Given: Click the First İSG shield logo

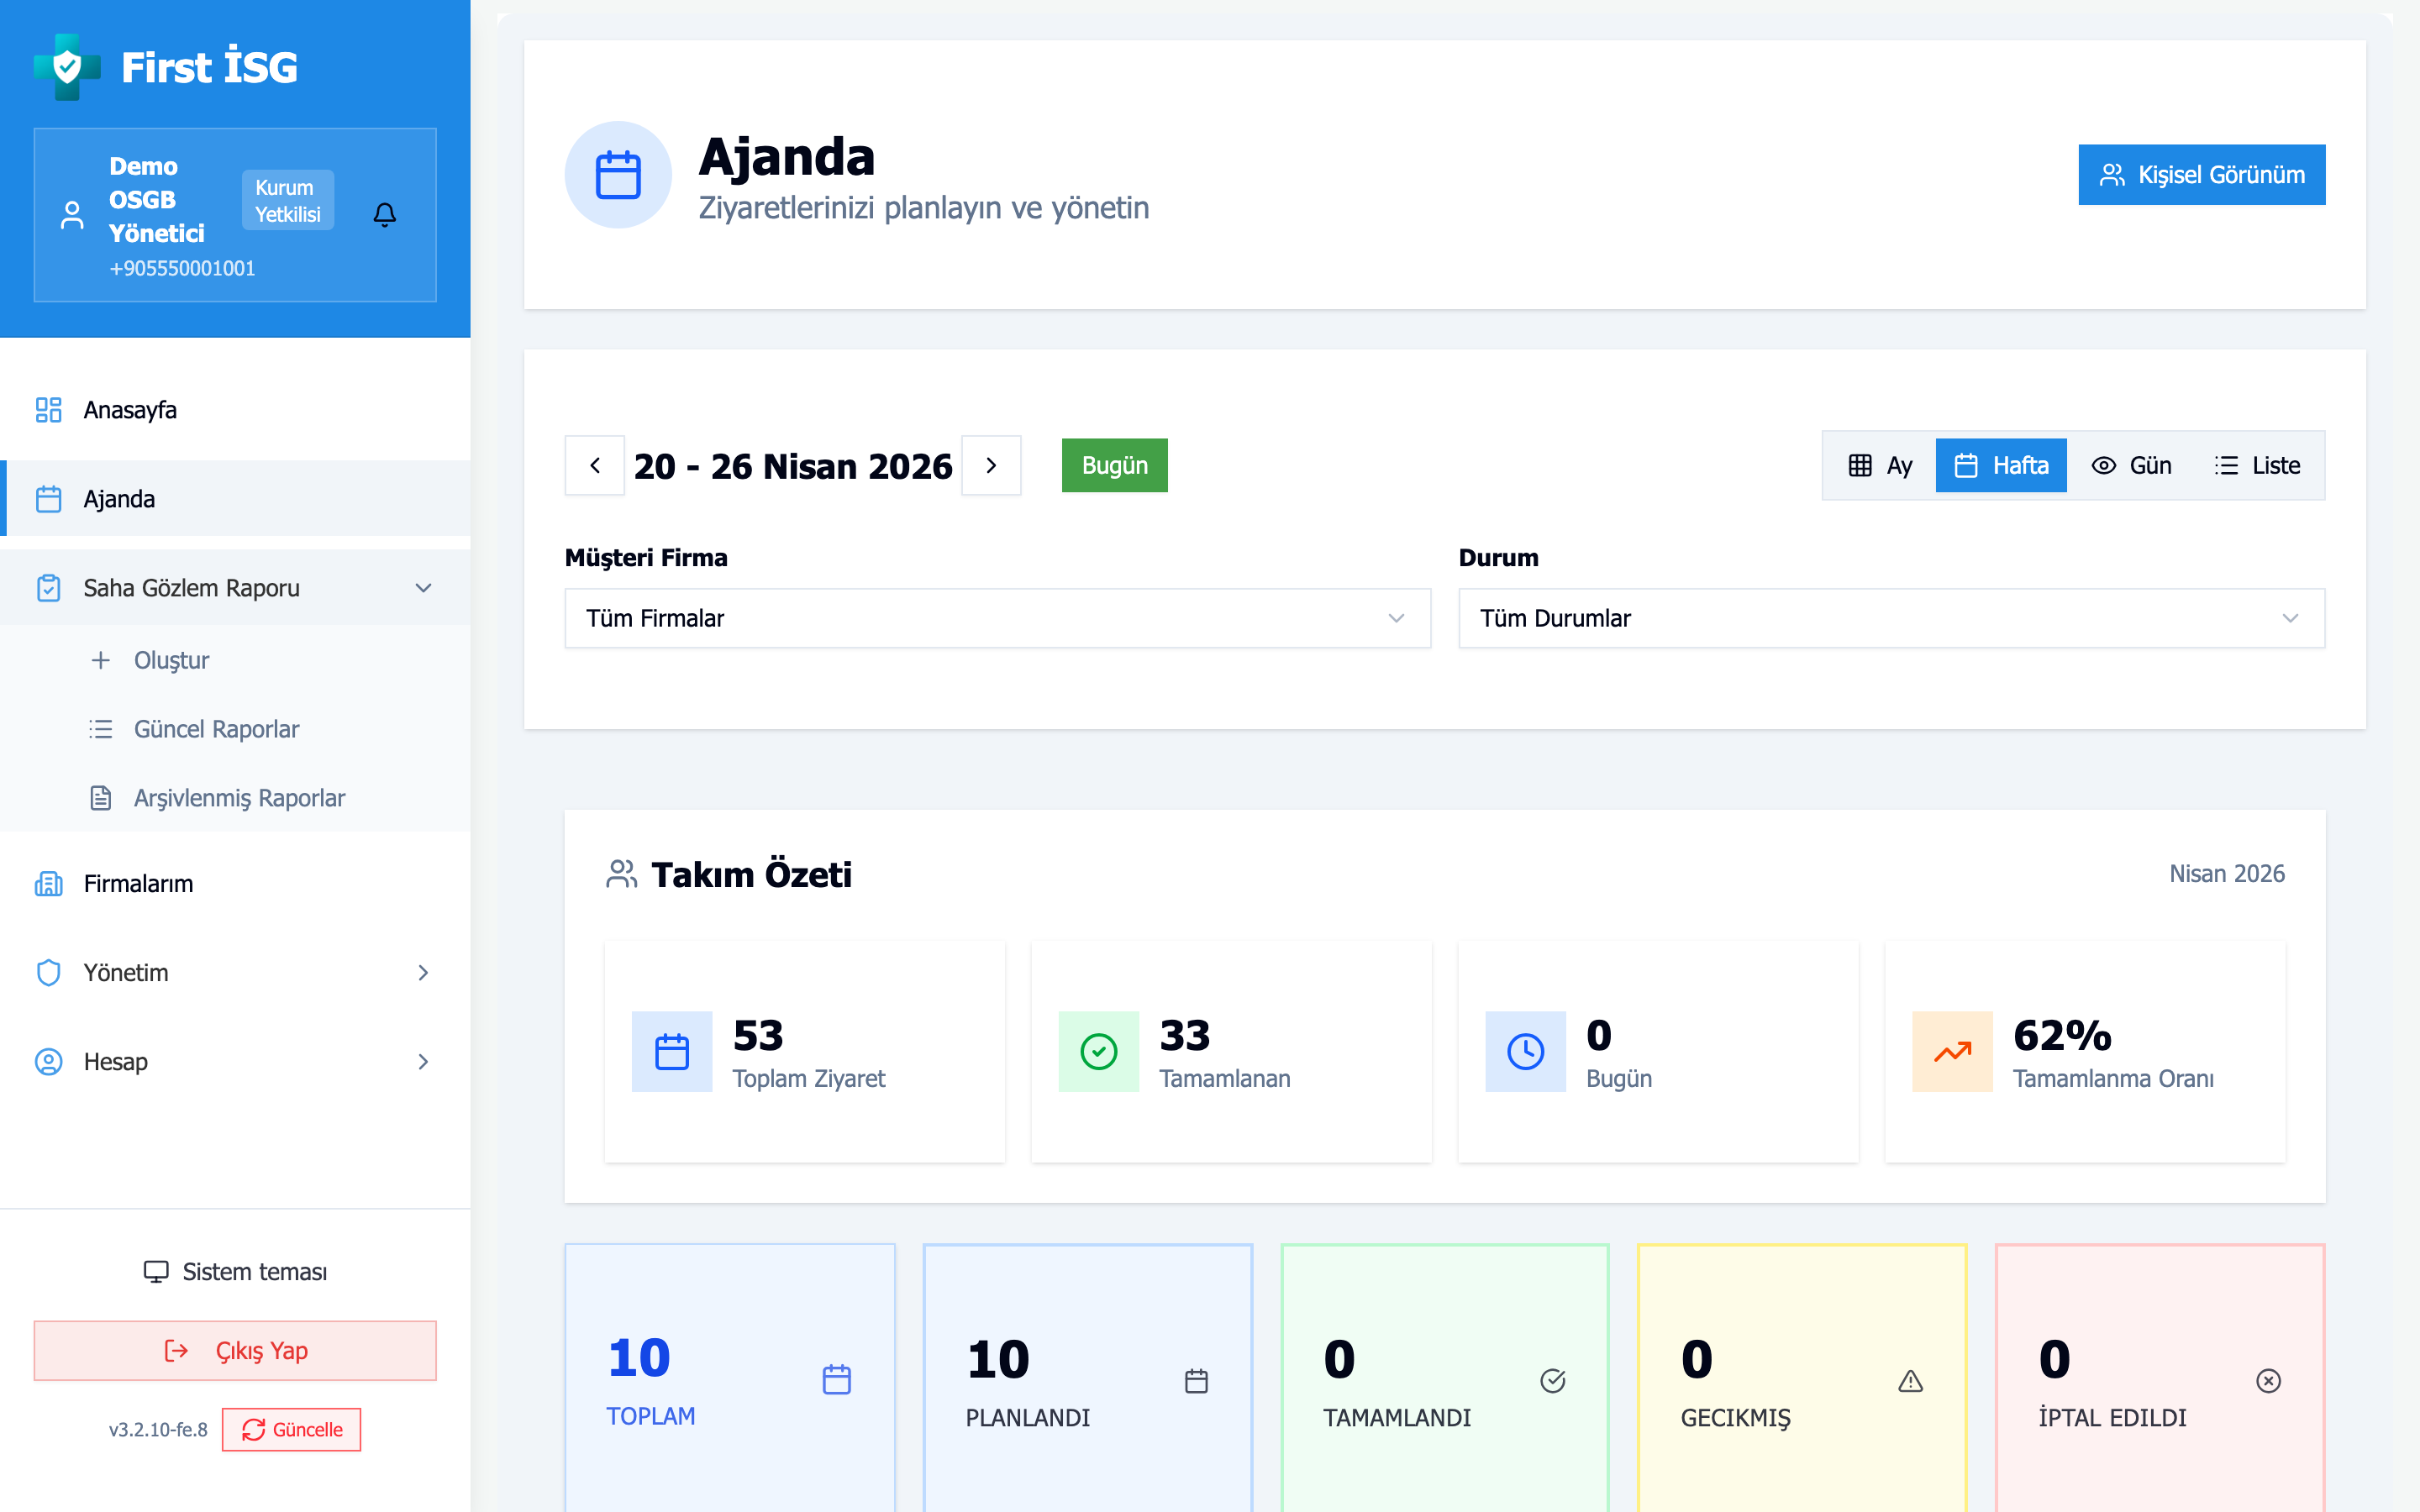Looking at the screenshot, I should tap(67, 67).
